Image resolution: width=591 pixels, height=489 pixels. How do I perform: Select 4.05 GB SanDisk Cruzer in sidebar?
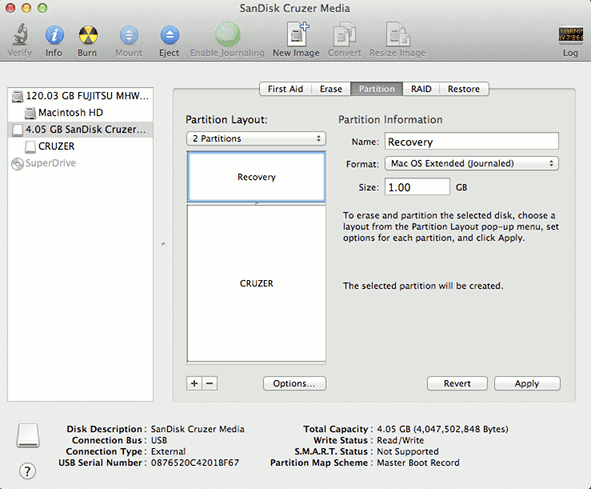(x=80, y=129)
